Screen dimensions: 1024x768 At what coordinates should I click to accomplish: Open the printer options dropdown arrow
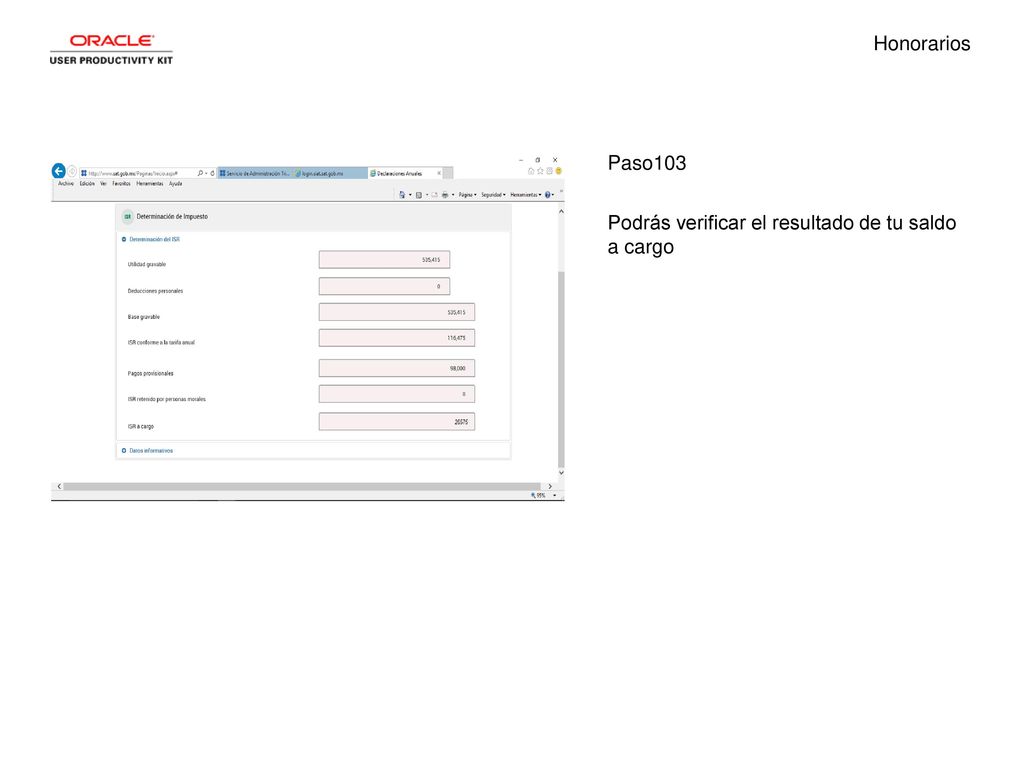coord(453,195)
